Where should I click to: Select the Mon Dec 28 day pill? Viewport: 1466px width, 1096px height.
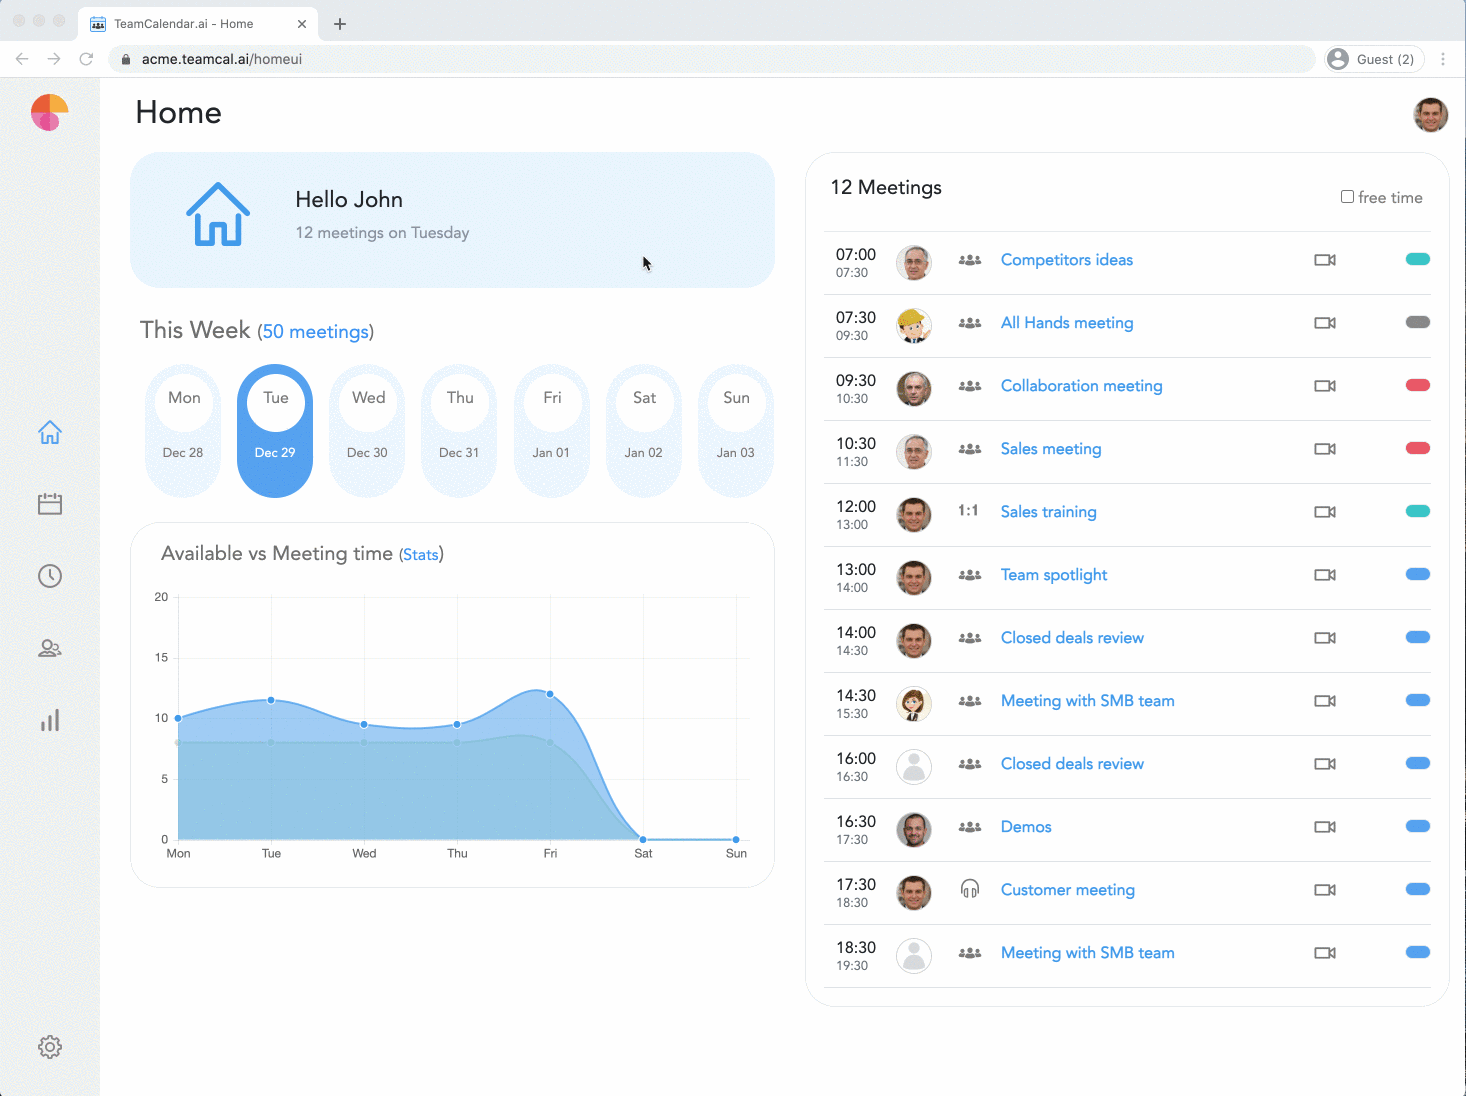[183, 430]
